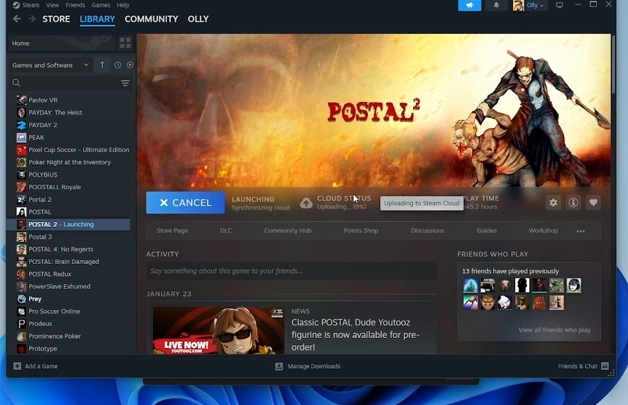The width and height of the screenshot is (628, 405).
Task: Select POSTAL 2 - Launching in list
Action: 68,224
